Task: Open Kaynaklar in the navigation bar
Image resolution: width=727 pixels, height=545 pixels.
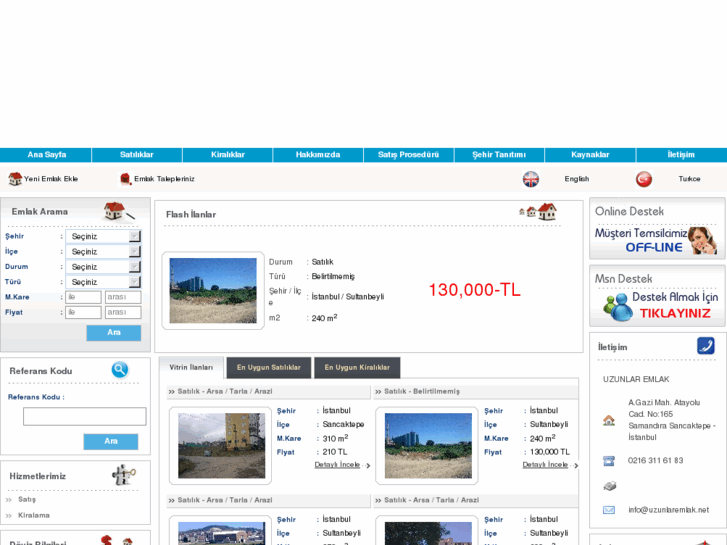Action: pos(590,155)
